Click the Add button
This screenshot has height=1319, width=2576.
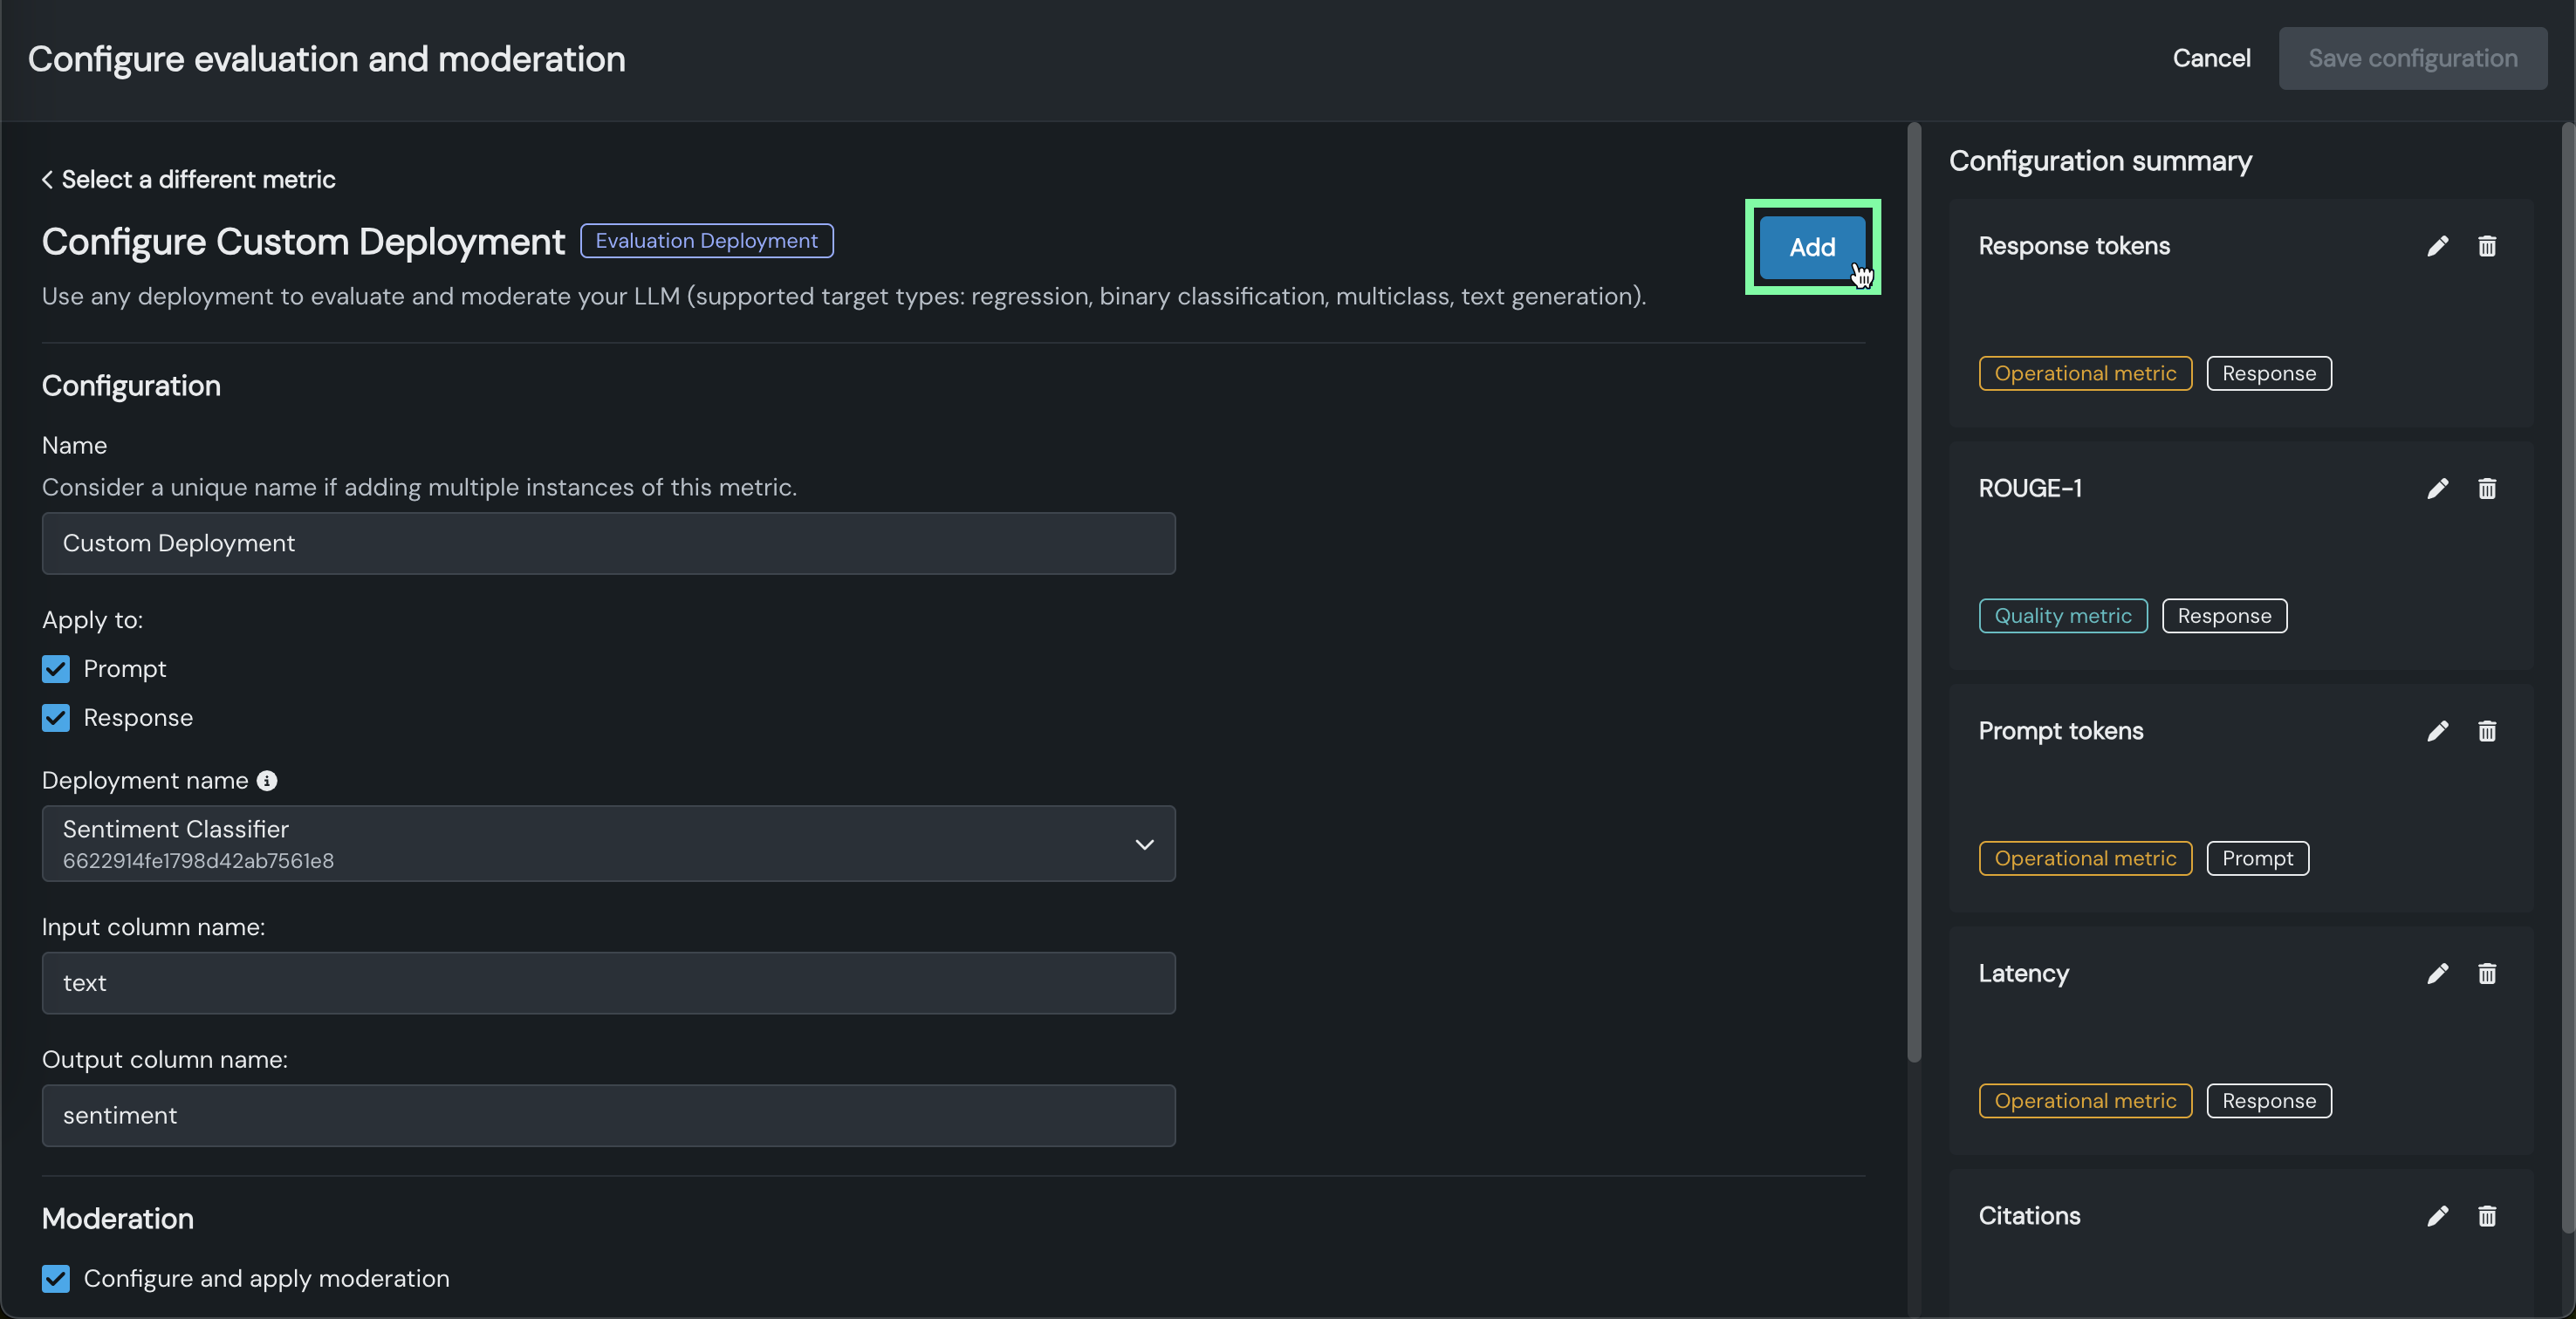(1811, 247)
